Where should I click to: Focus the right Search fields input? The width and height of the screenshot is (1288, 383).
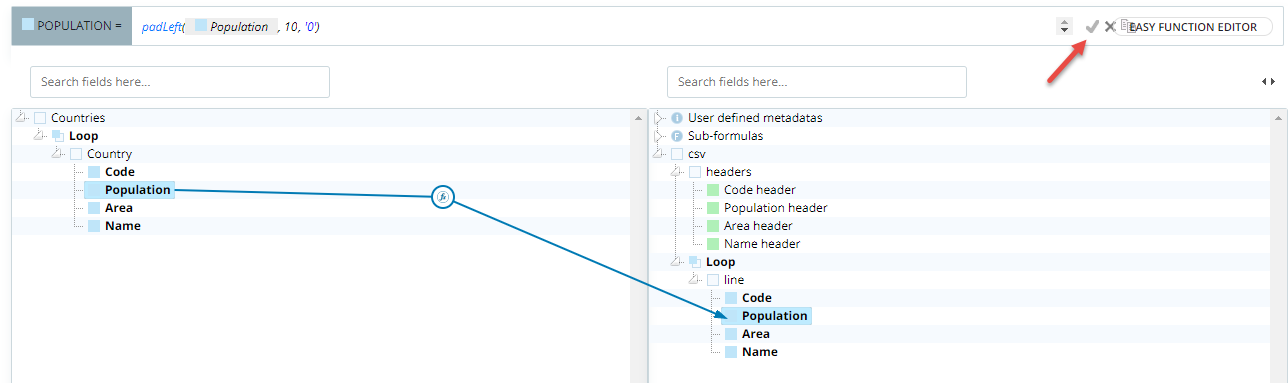816,82
